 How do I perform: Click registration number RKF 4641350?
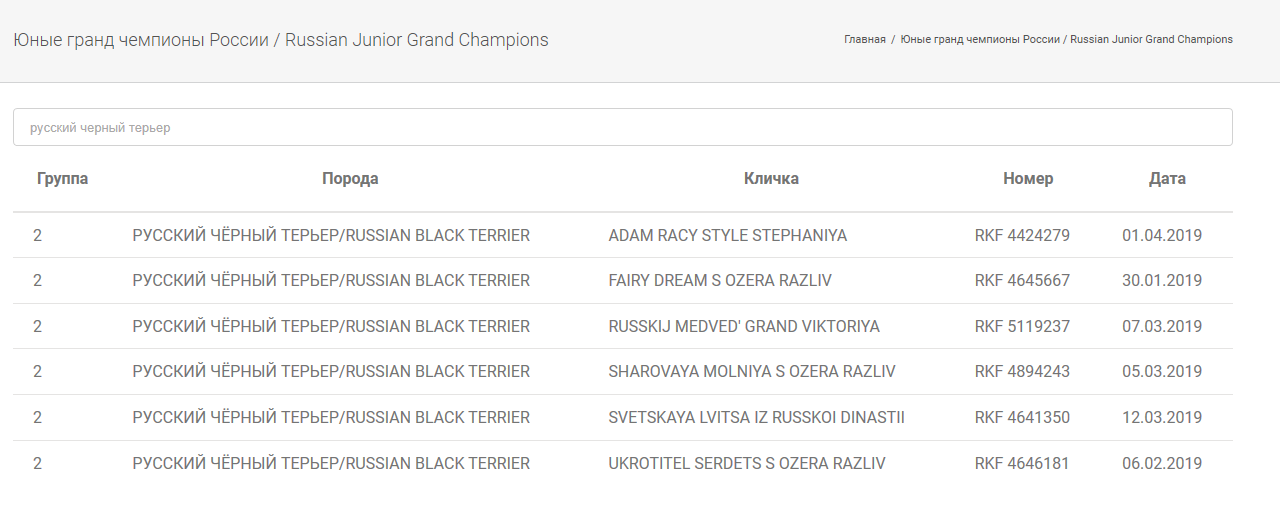point(1022,418)
